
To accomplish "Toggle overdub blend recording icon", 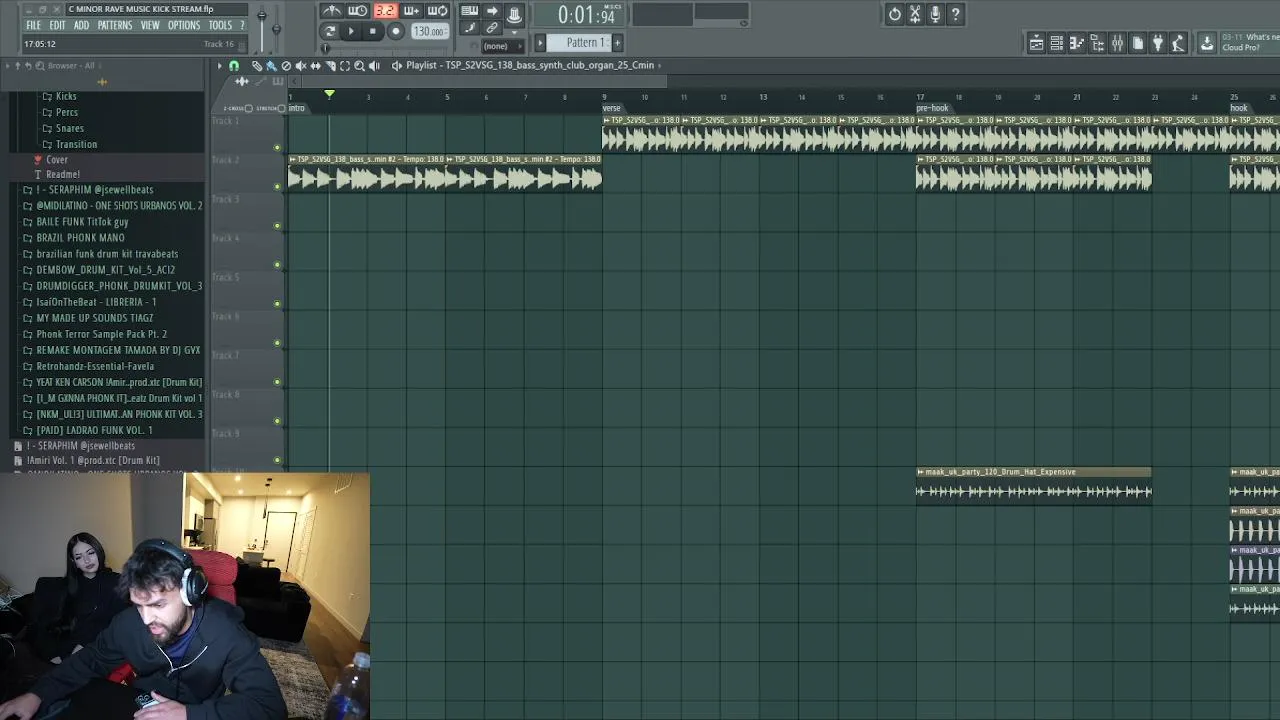I will pyautogui.click(x=411, y=11).
